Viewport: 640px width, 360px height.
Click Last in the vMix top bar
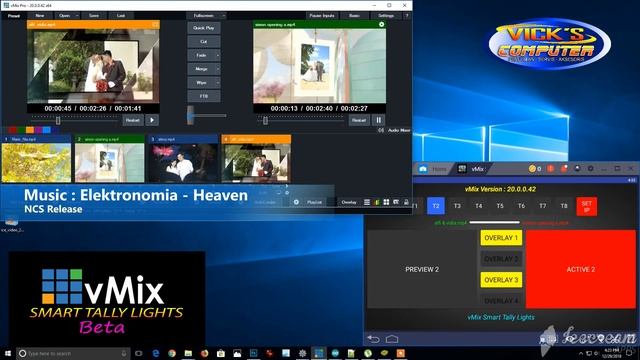[121, 16]
